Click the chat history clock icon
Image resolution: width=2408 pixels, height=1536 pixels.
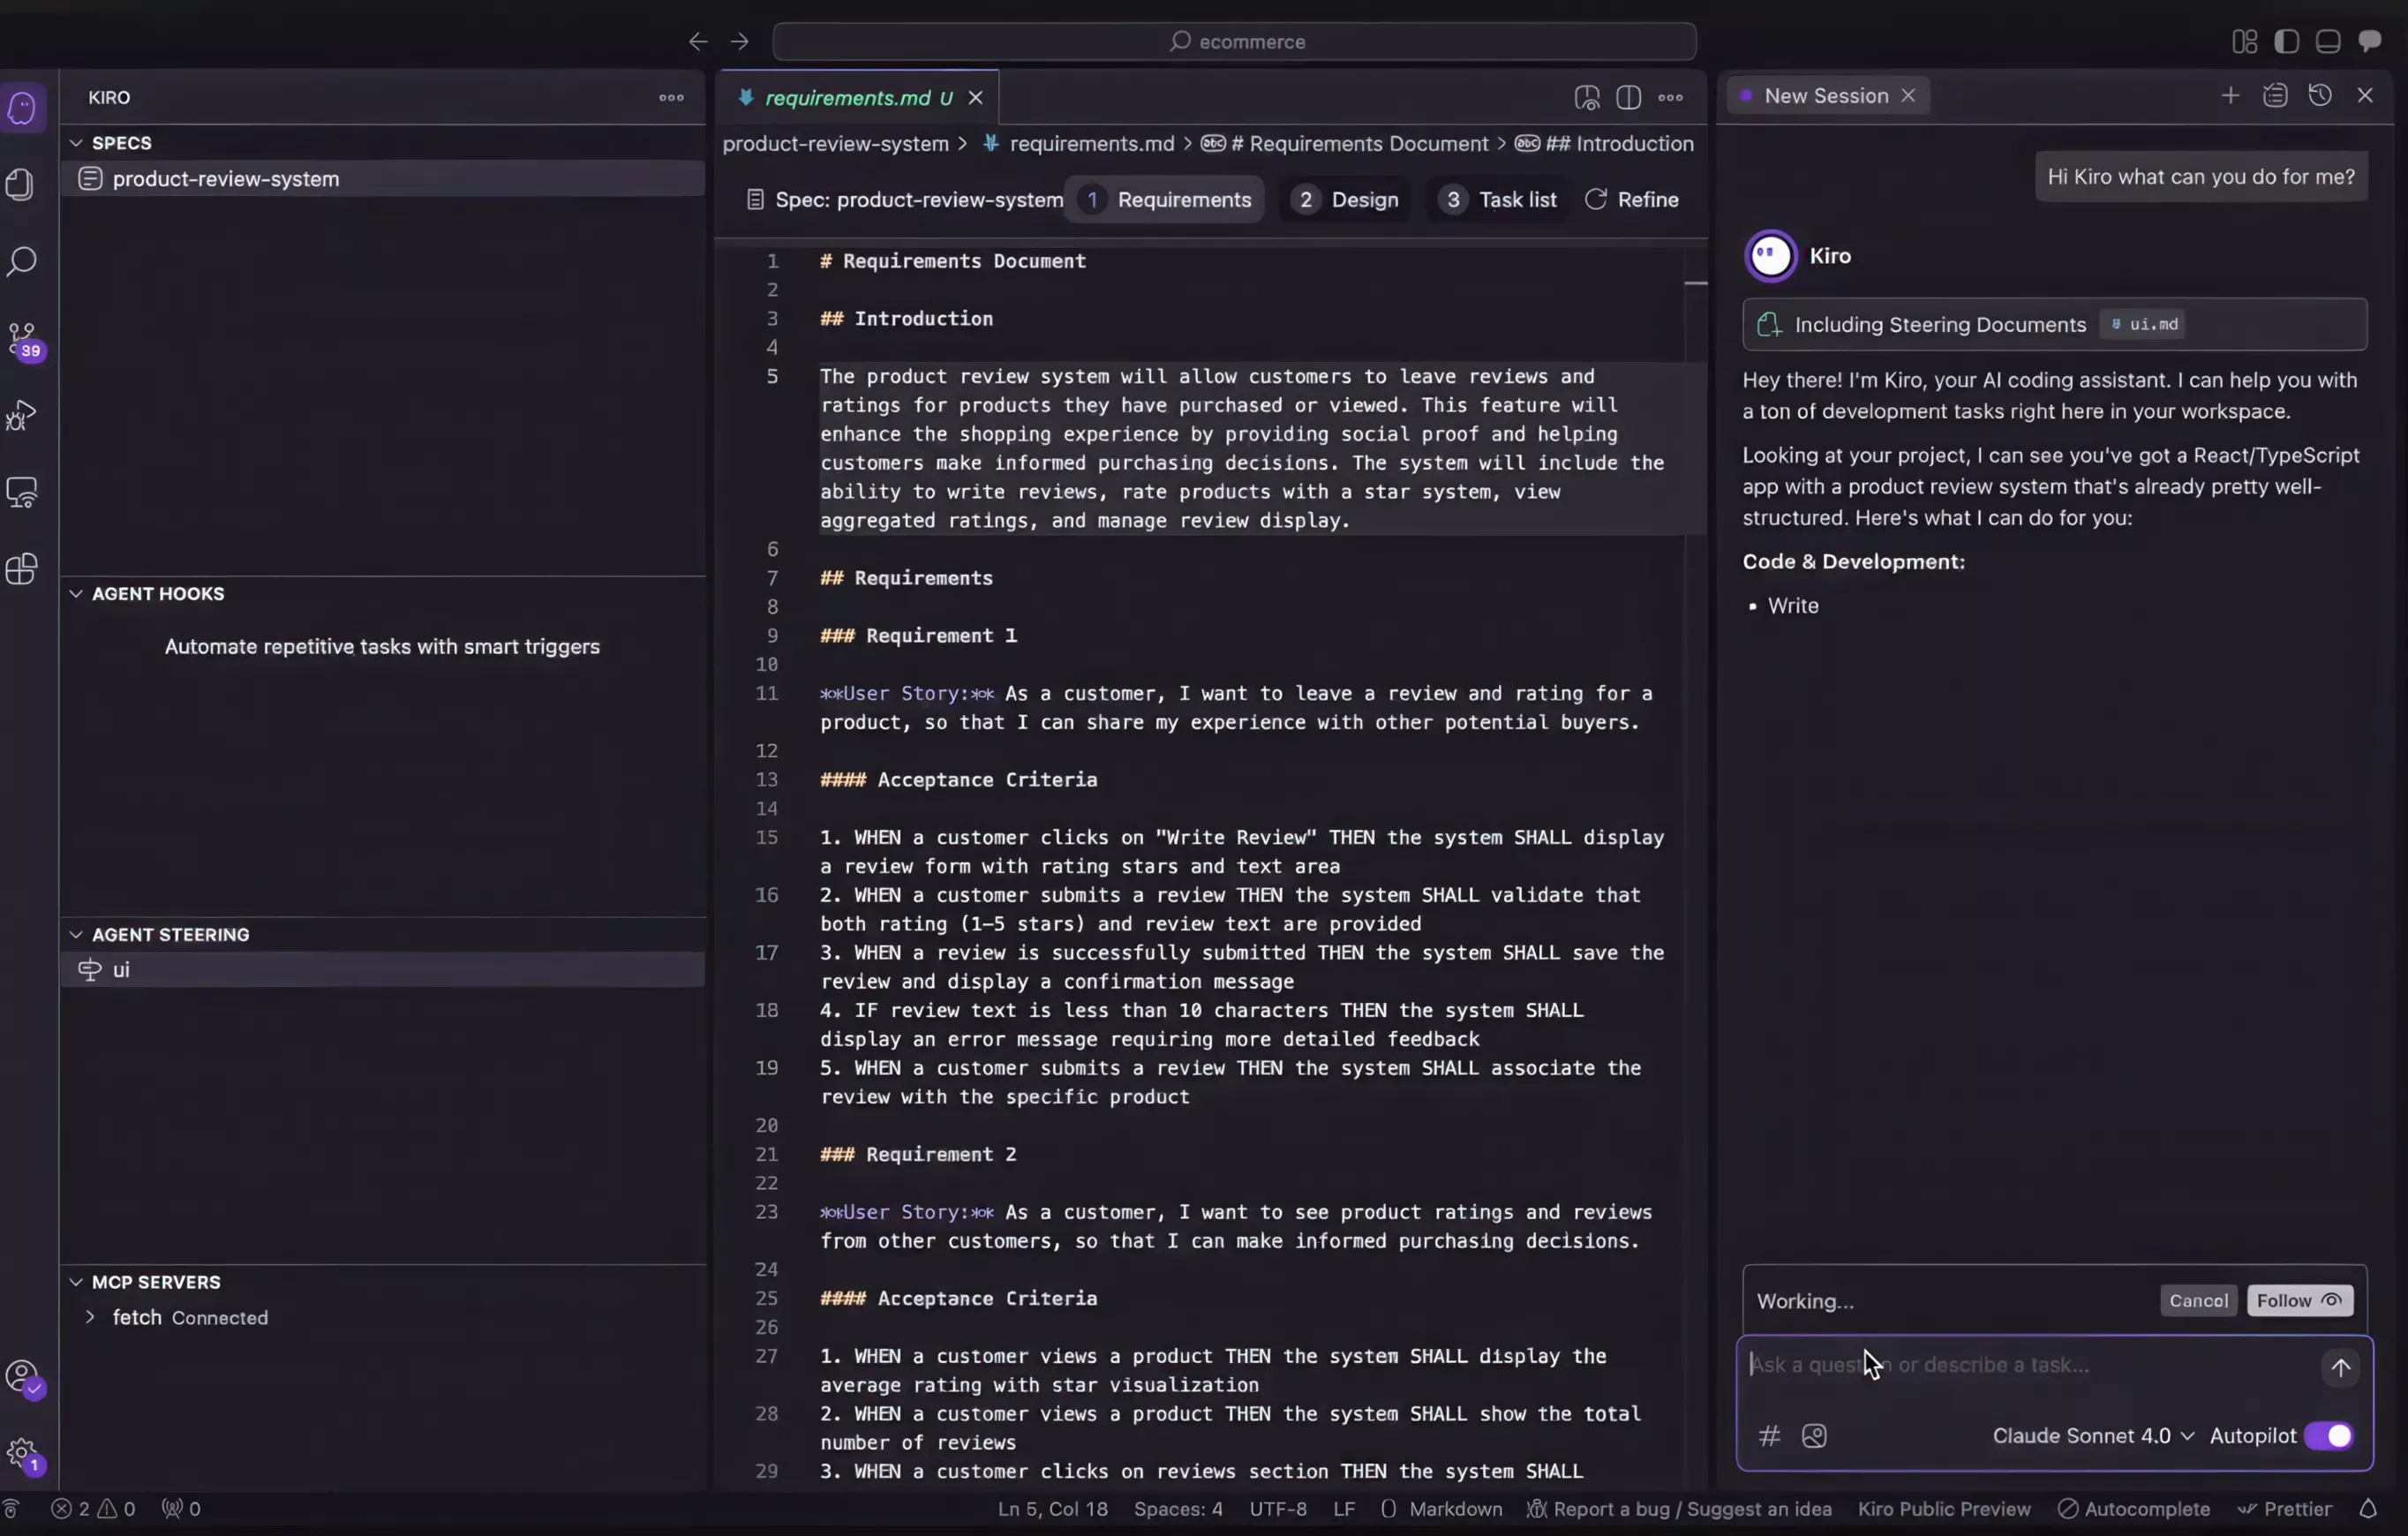(2319, 95)
